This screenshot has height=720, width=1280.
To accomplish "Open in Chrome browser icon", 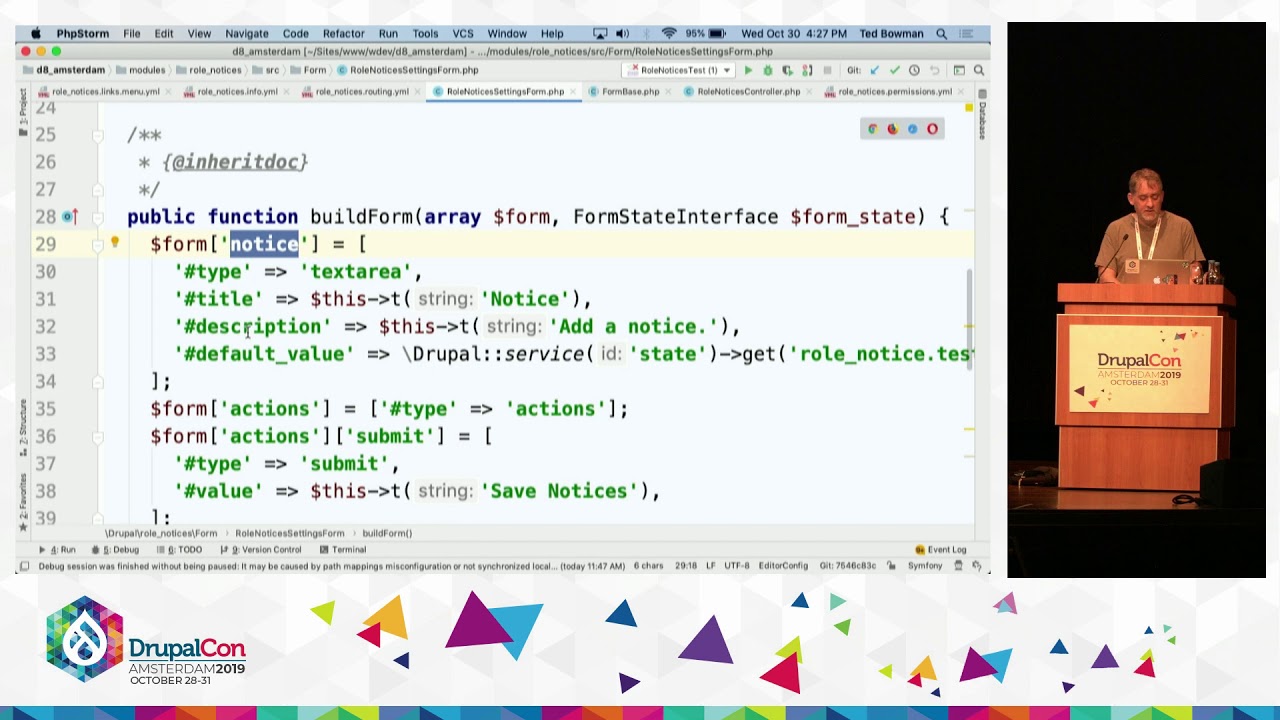I will 873,129.
